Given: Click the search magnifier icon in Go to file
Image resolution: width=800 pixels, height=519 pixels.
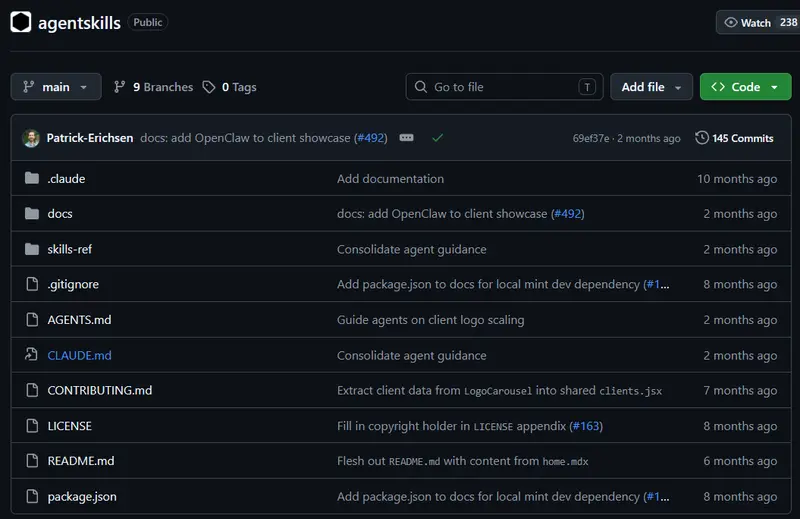Looking at the screenshot, I should 420,87.
